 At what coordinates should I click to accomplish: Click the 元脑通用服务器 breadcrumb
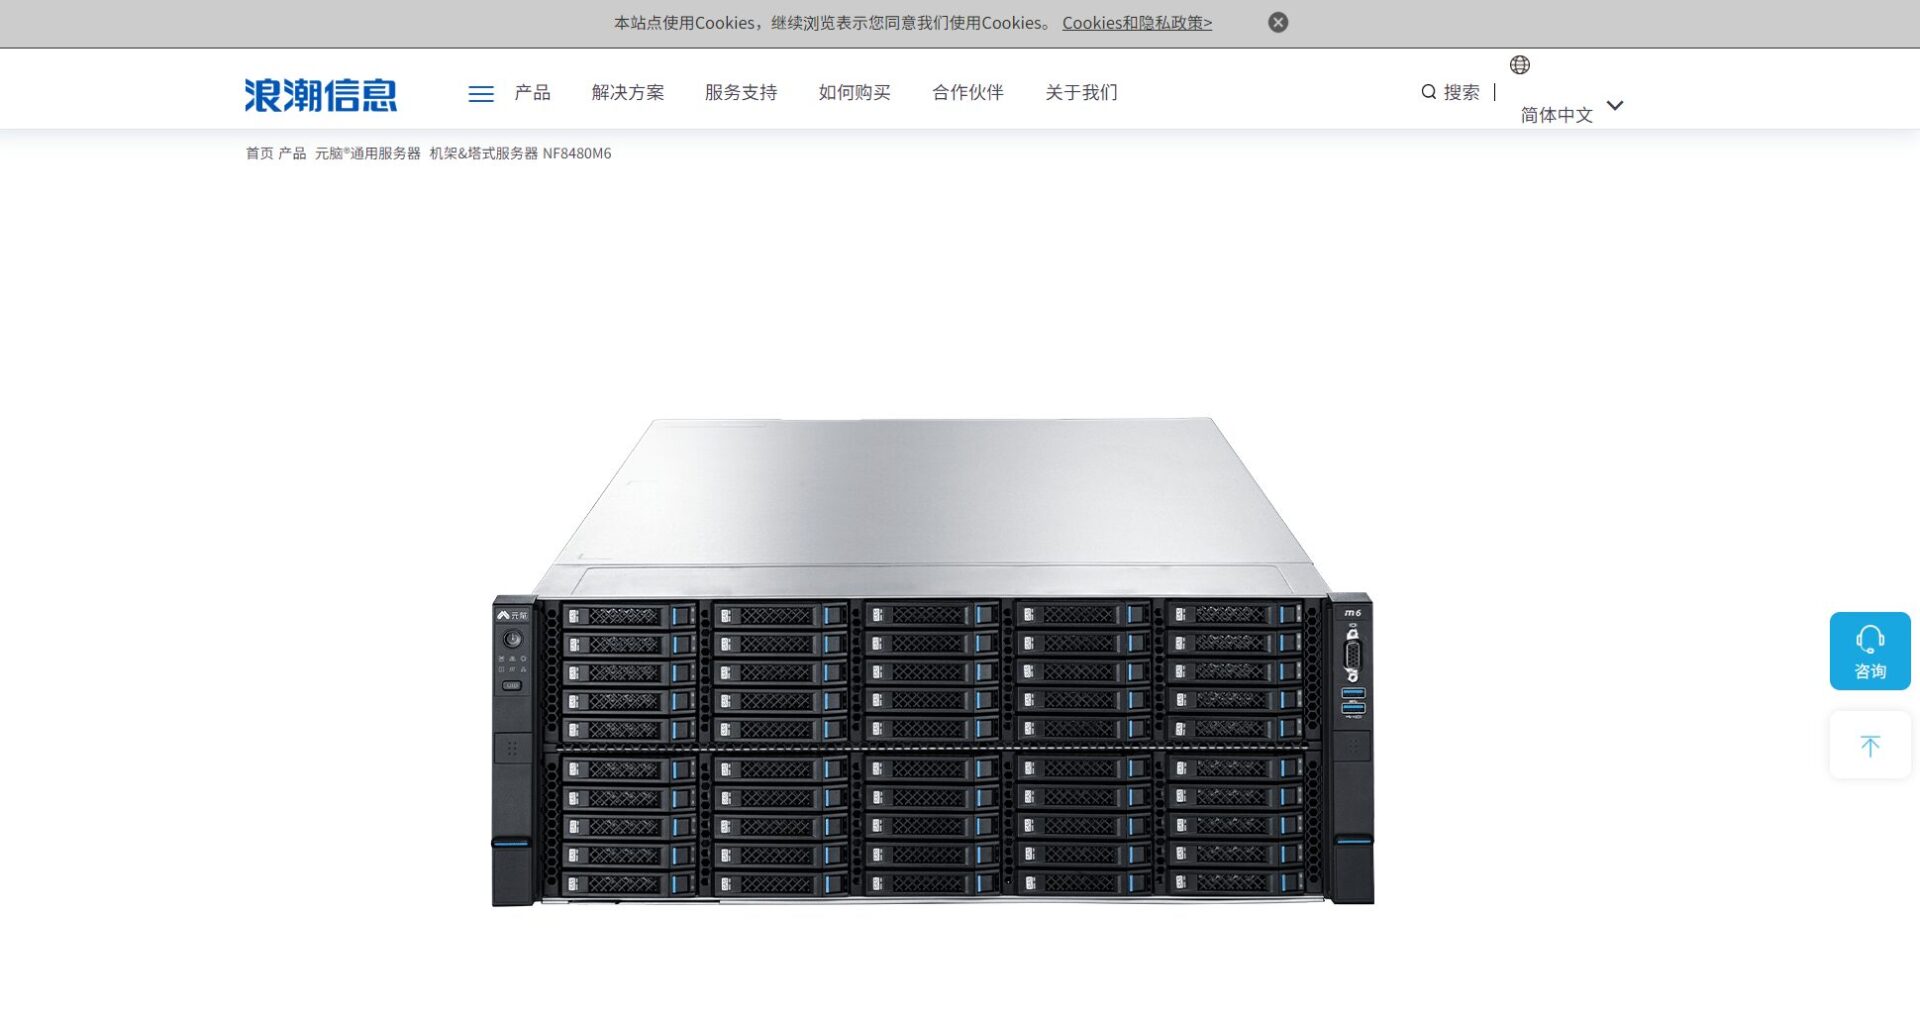(367, 153)
